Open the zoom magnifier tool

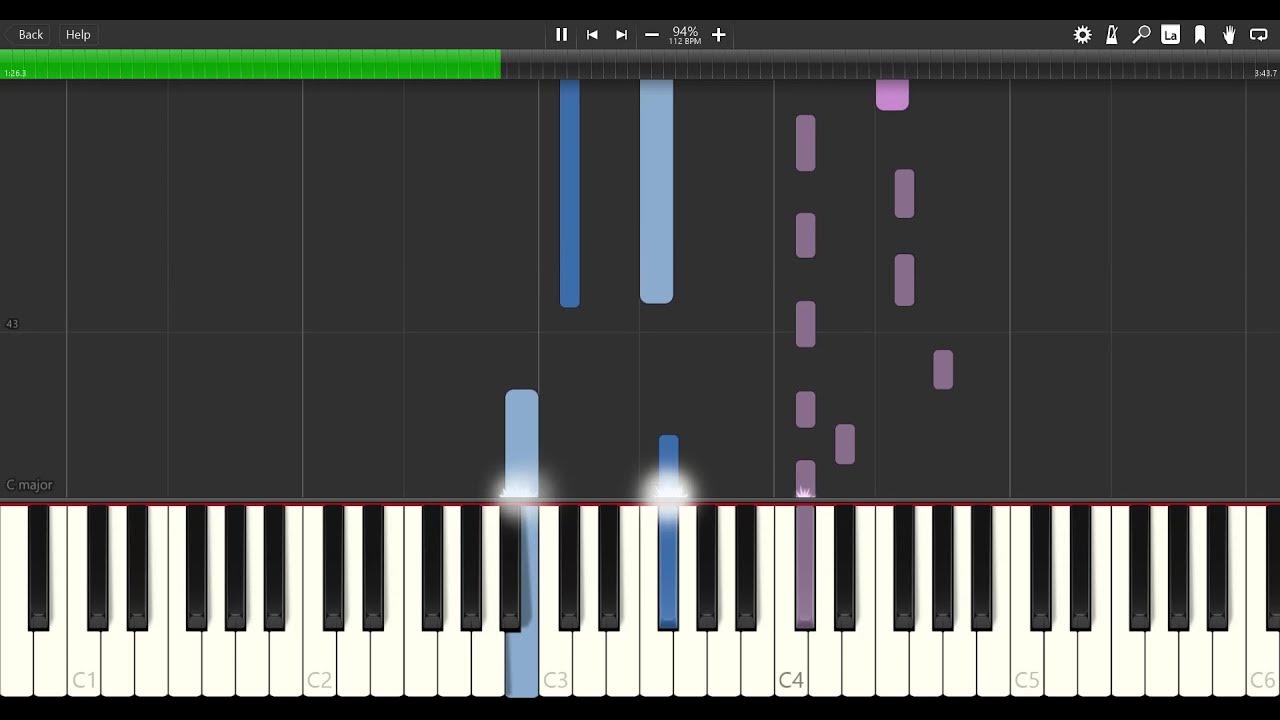(x=1141, y=35)
